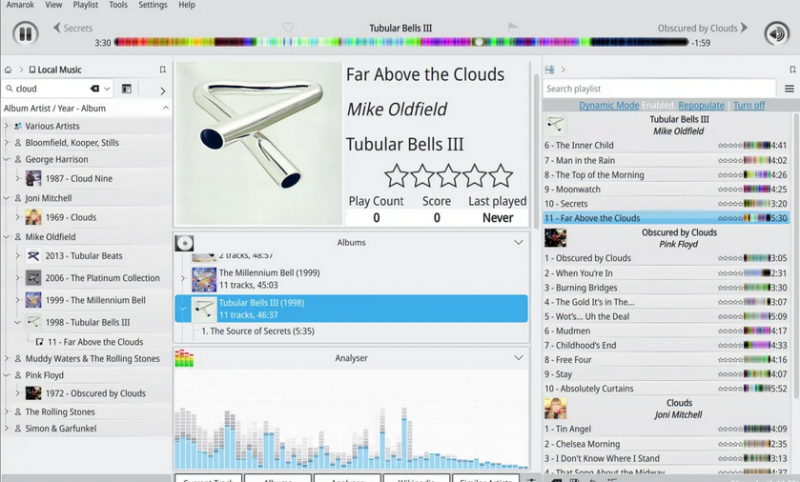800x482 pixels.
Task: Click Tubular Bells III cover in playlist header
Action: click(555, 124)
